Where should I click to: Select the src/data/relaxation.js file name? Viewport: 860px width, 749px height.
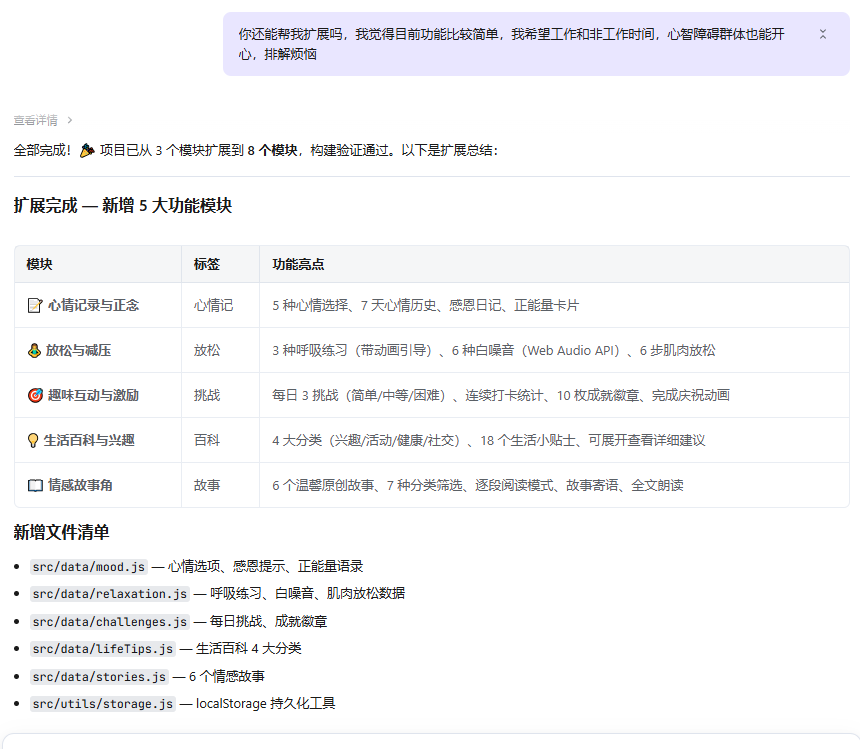pos(109,593)
